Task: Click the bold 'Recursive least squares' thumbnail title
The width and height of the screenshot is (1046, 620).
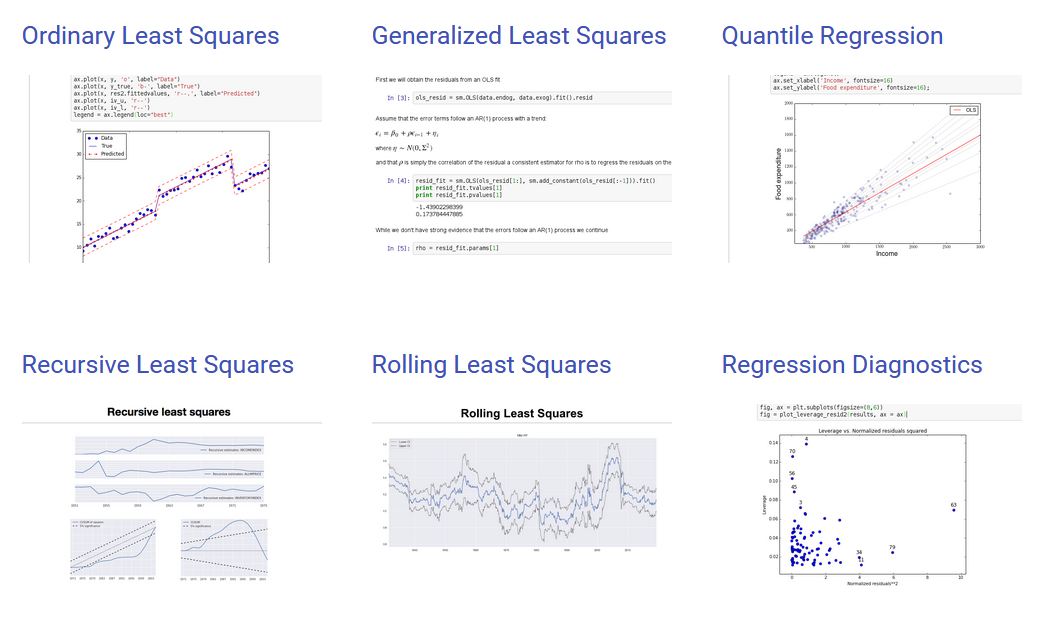Action: (x=169, y=412)
